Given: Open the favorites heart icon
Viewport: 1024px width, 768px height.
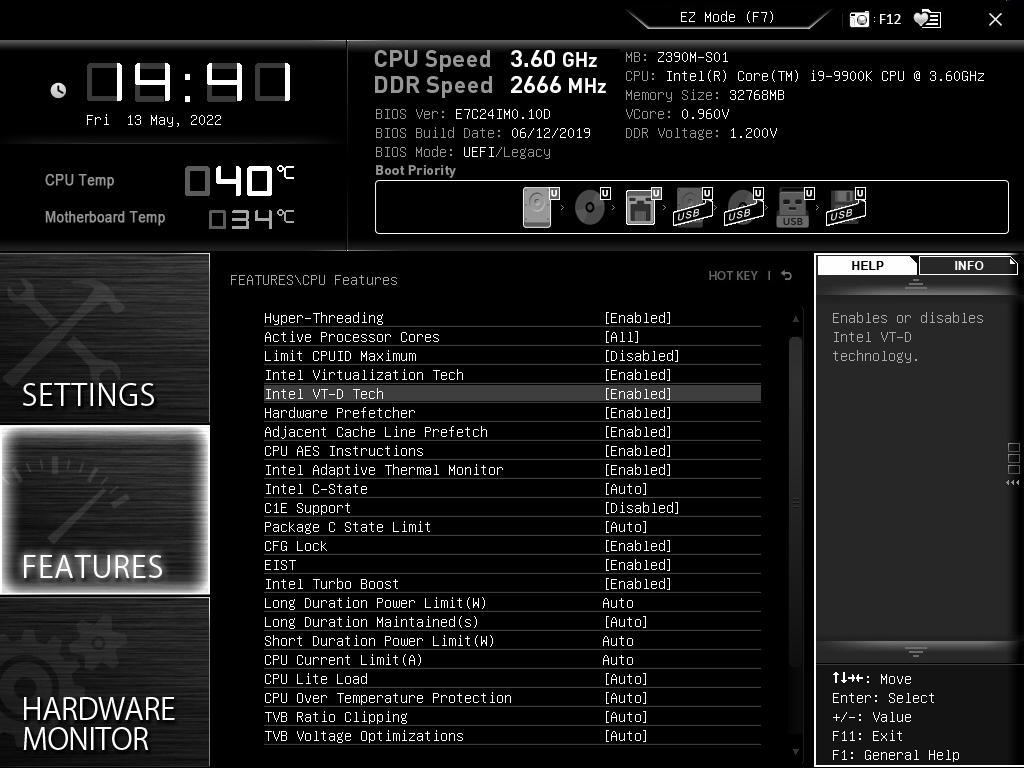Looking at the screenshot, I should point(927,19).
